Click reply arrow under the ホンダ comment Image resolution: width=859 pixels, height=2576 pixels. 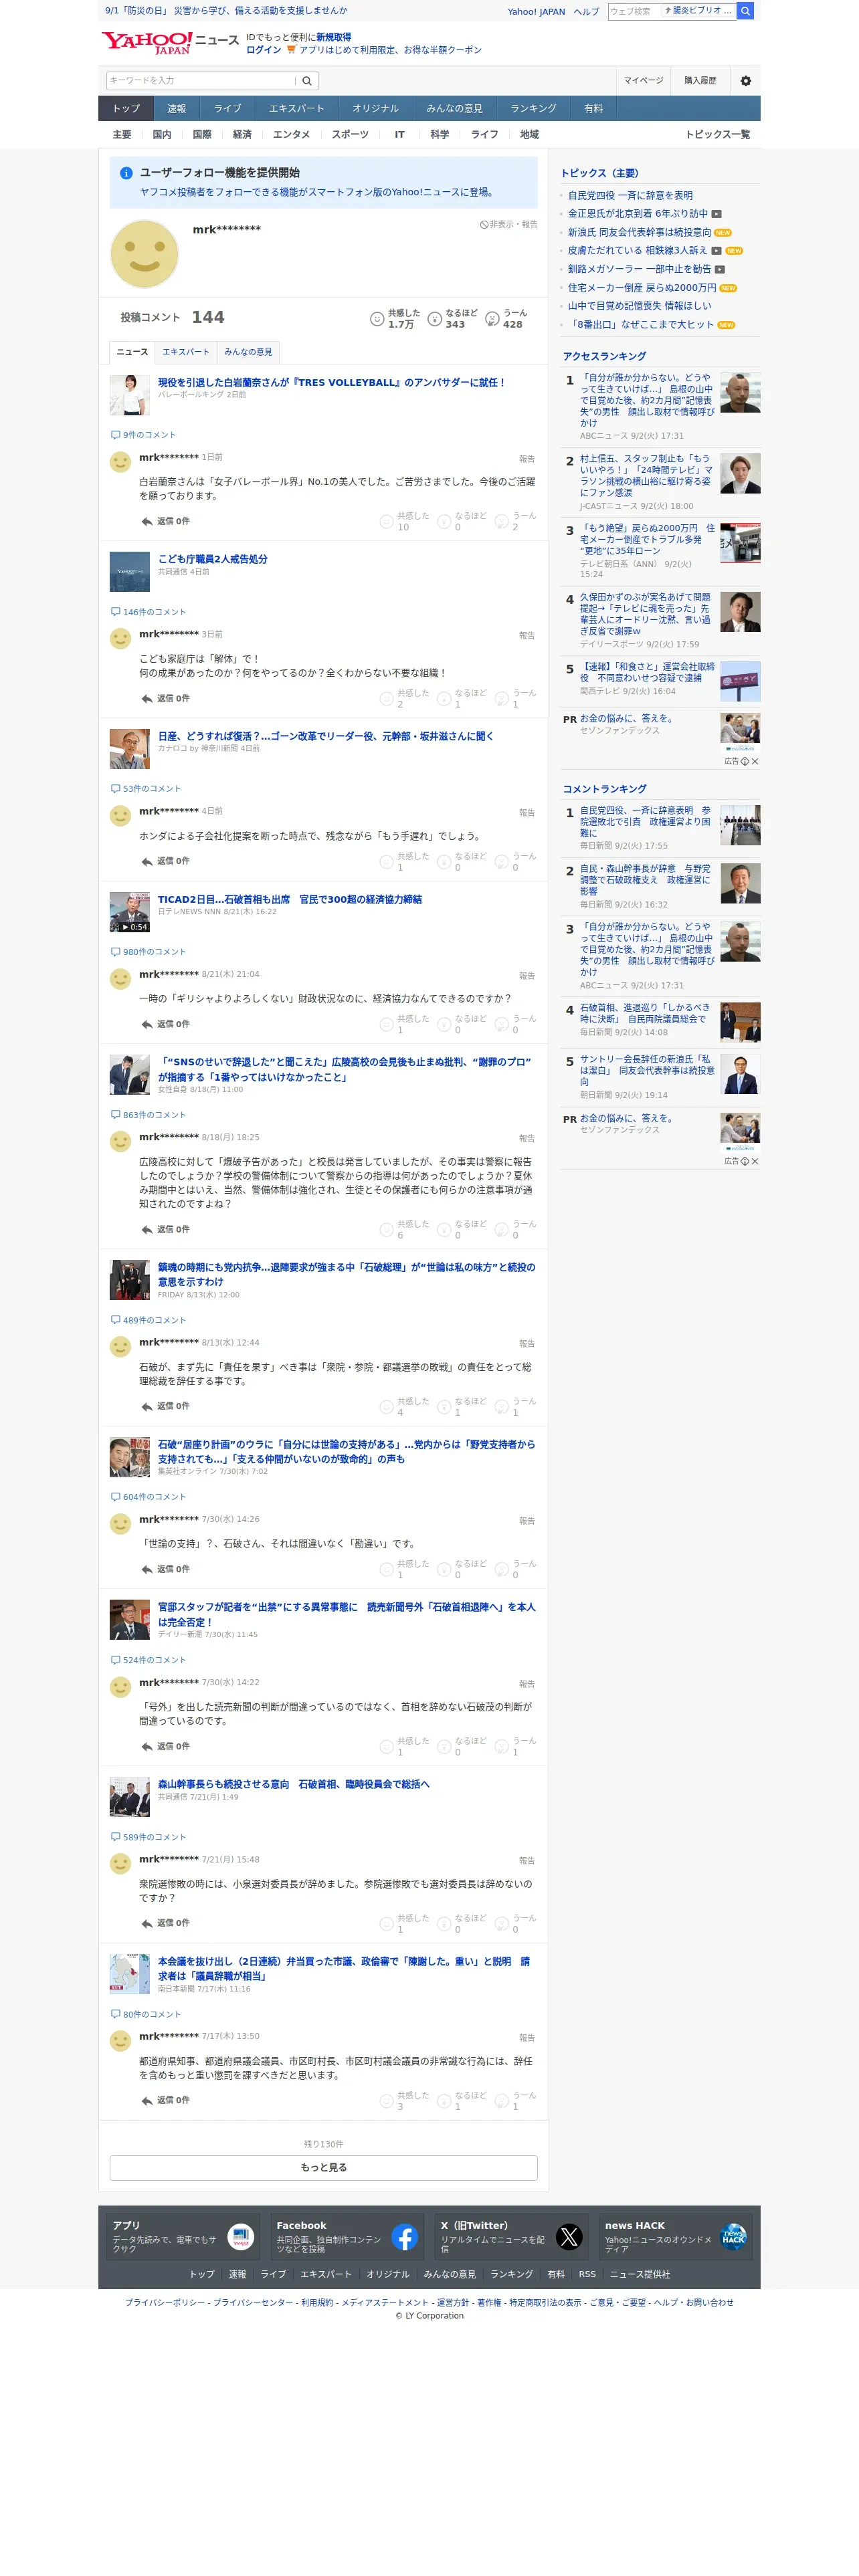(147, 861)
